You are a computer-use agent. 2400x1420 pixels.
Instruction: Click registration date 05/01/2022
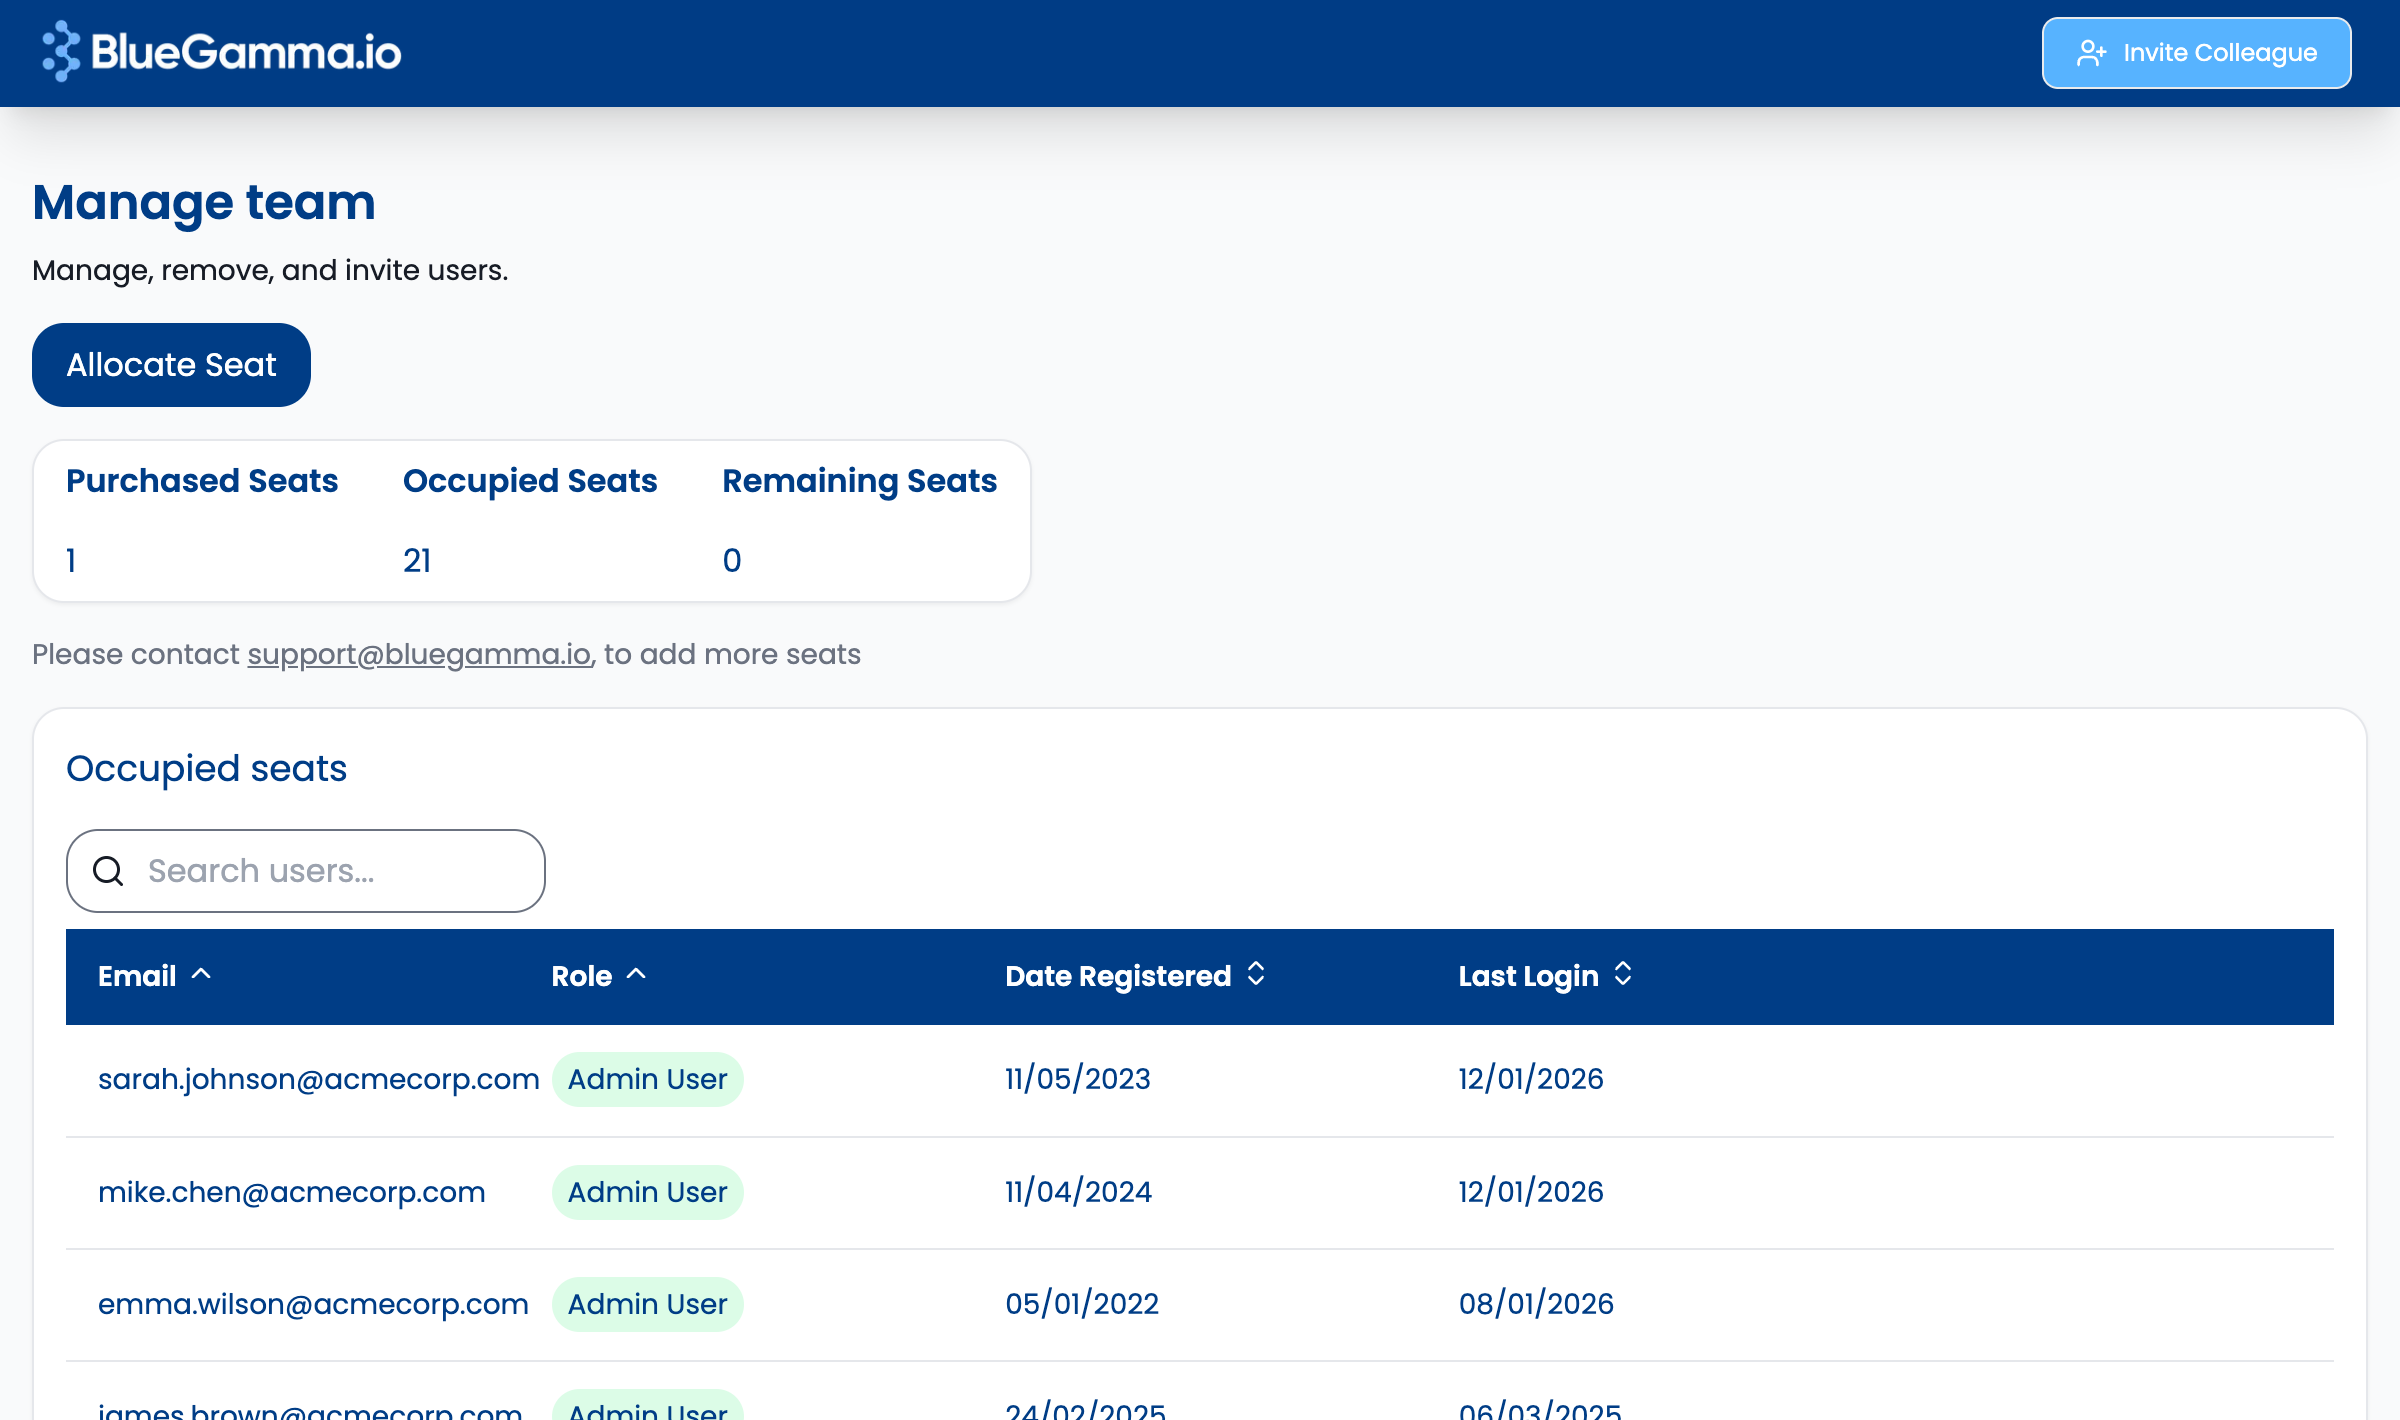tap(1082, 1304)
